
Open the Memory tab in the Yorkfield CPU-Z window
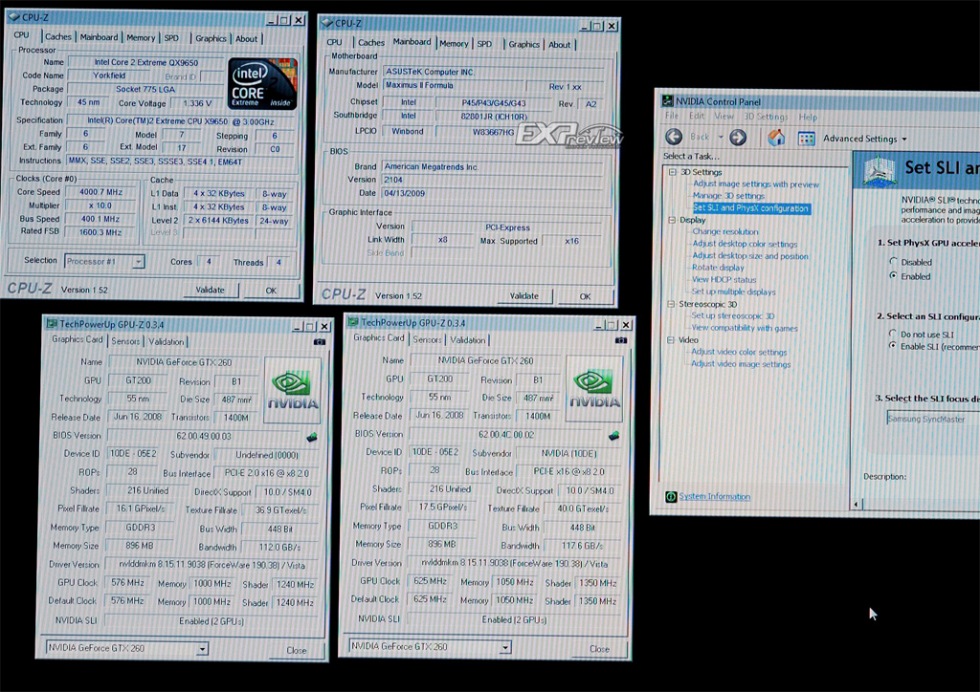point(141,38)
